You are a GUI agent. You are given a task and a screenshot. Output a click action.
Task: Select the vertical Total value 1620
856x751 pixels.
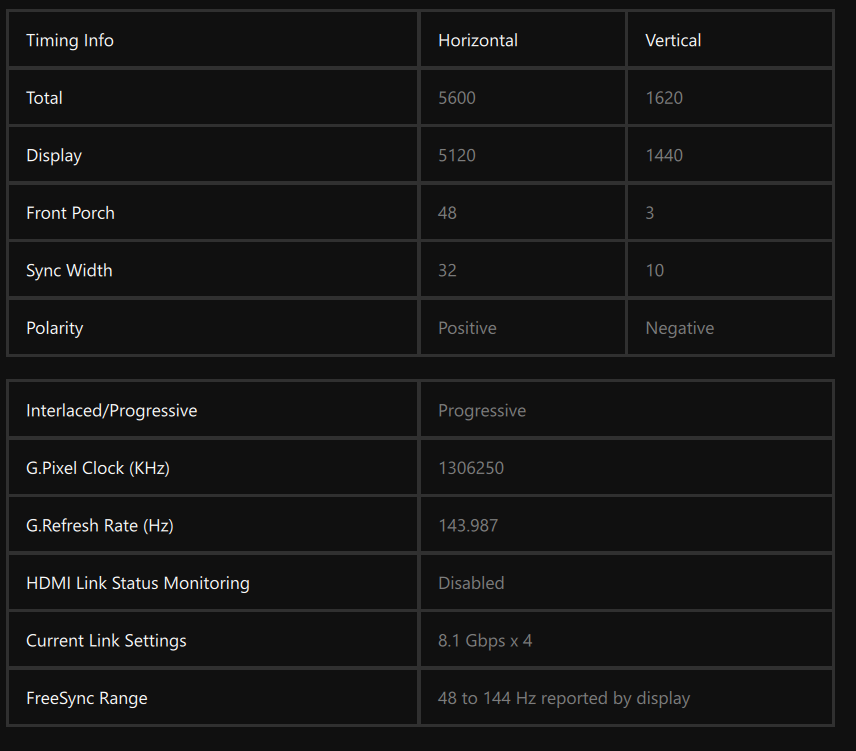664,98
